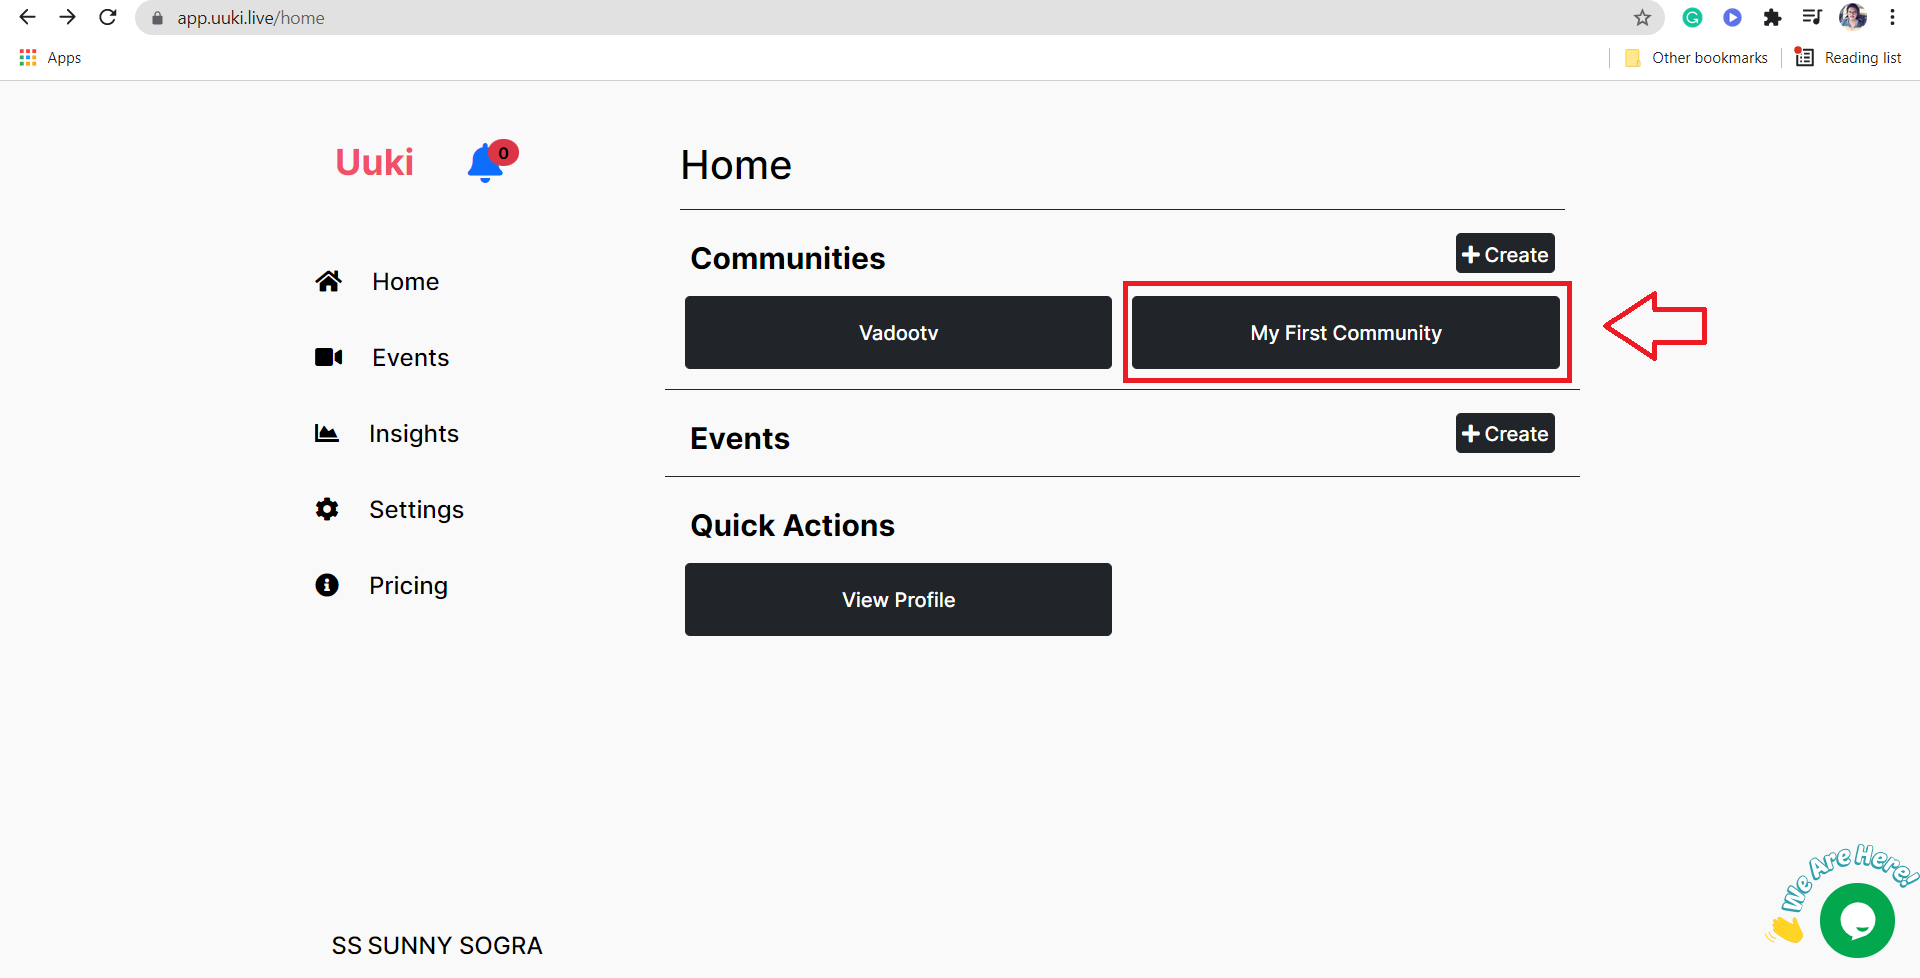The height and width of the screenshot is (978, 1920).
Task: Create a new event with Create button
Action: tap(1505, 433)
